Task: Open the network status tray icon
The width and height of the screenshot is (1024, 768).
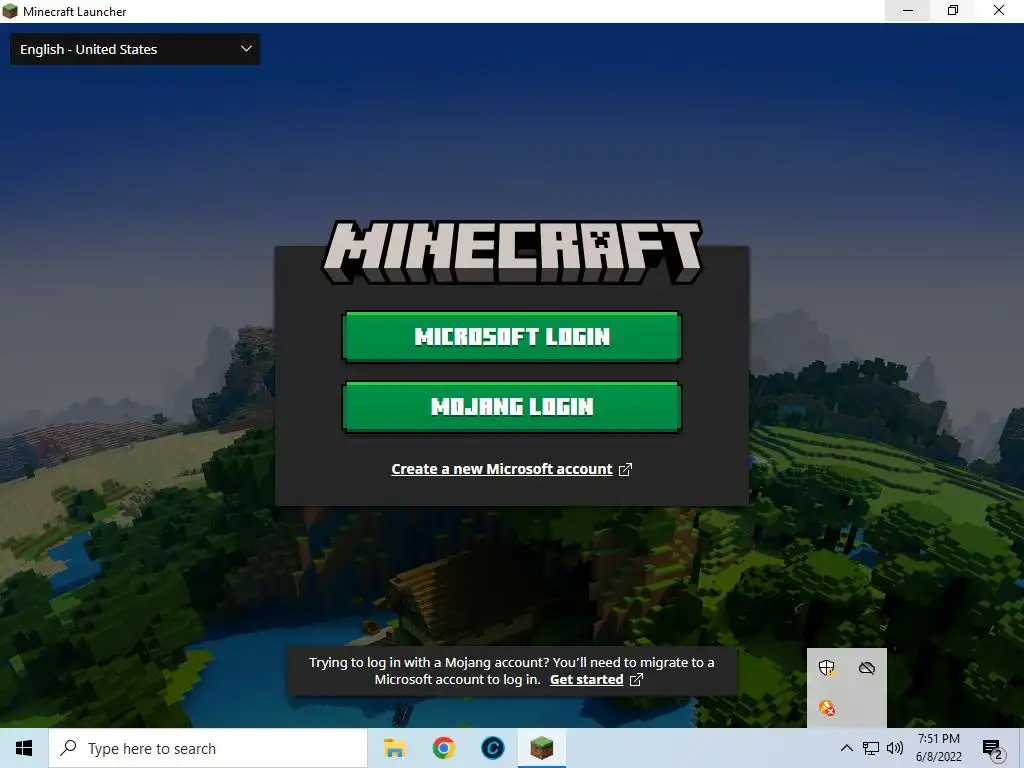Action: tap(871, 748)
